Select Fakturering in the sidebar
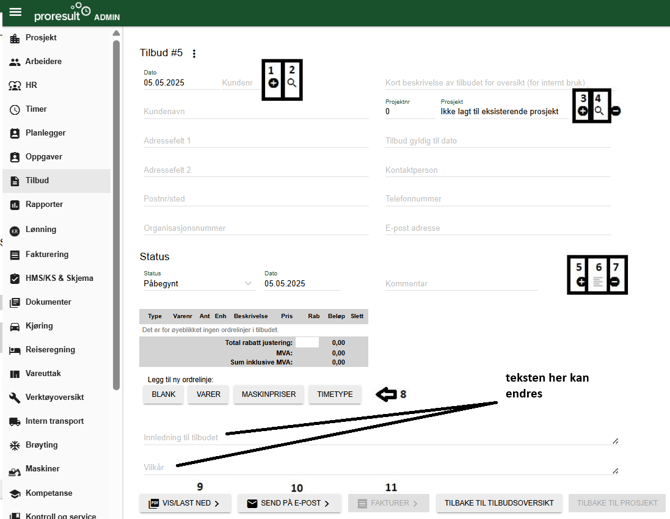 pyautogui.click(x=46, y=255)
